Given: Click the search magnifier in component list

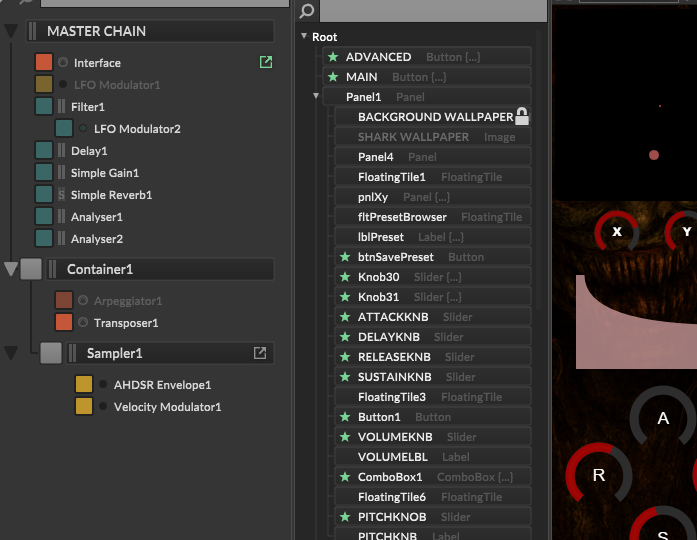Looking at the screenshot, I should (307, 12).
